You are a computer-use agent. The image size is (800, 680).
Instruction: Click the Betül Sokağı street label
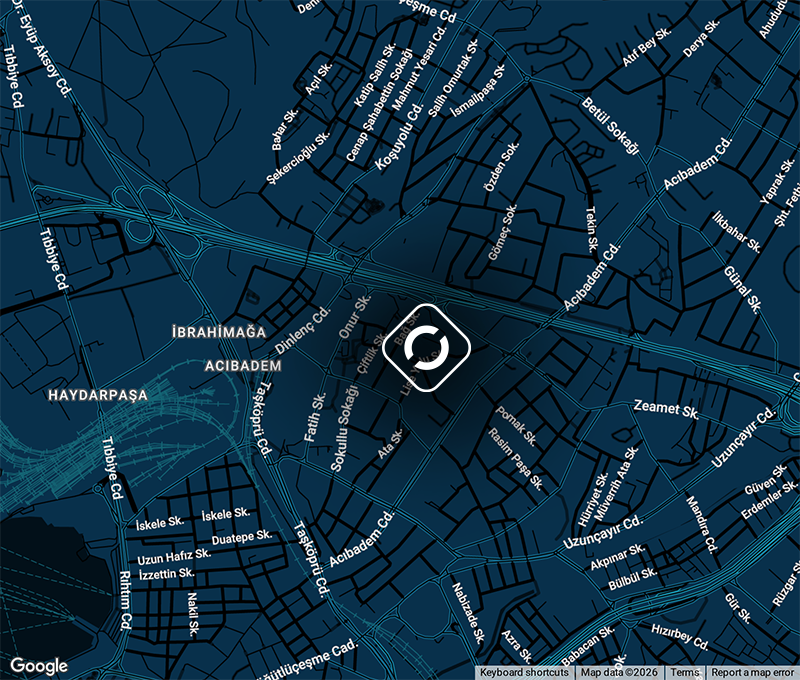tap(609, 127)
